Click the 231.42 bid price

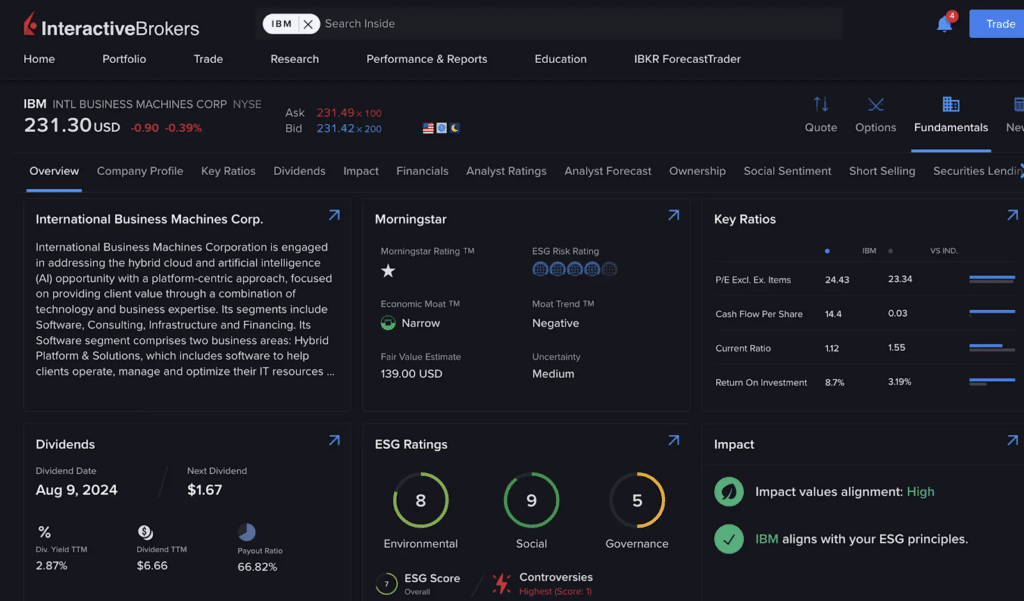[x=335, y=129]
